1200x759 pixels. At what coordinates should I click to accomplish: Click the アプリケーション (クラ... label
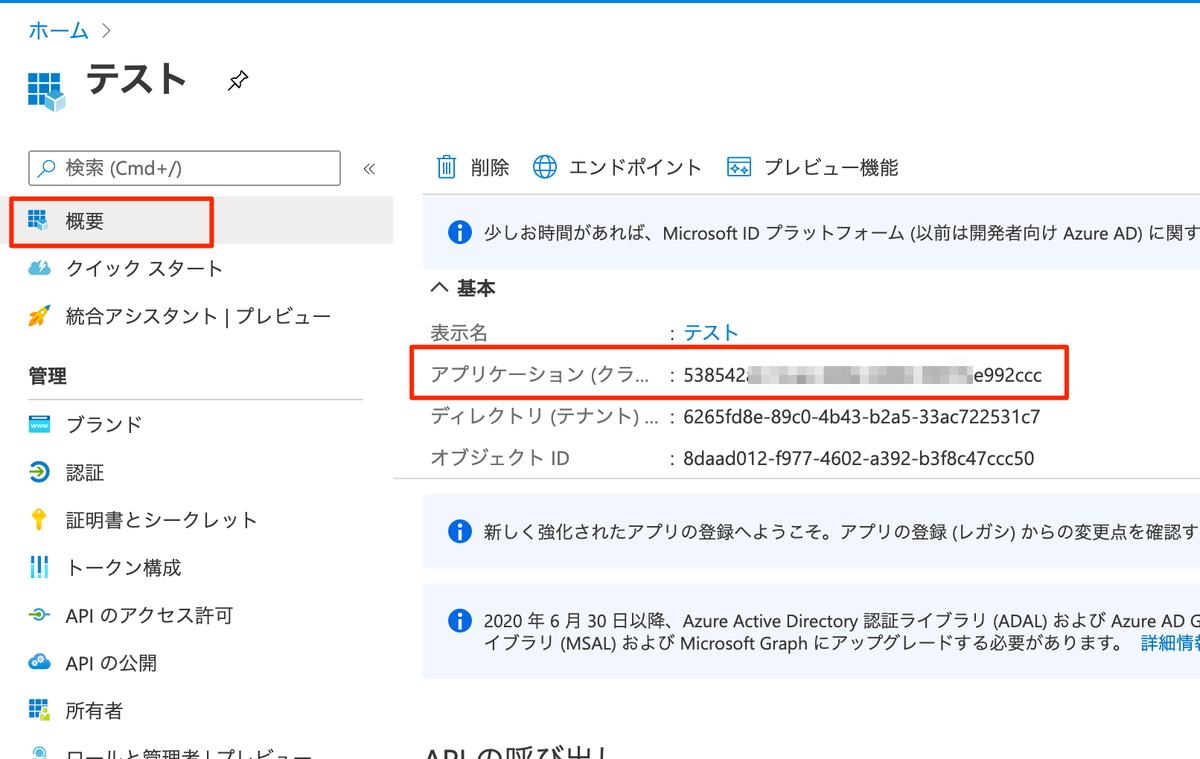point(539,375)
